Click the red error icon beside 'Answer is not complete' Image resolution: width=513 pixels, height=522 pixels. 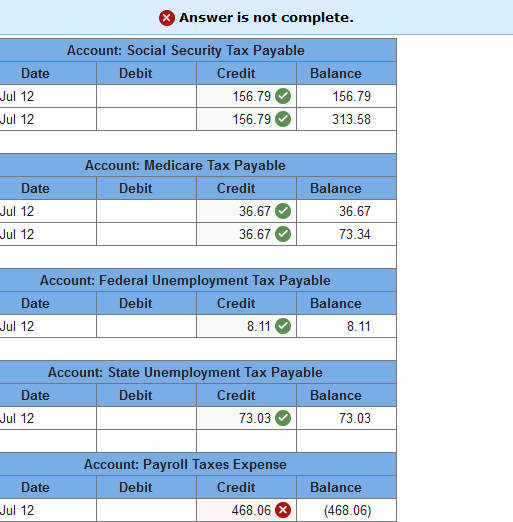(167, 18)
